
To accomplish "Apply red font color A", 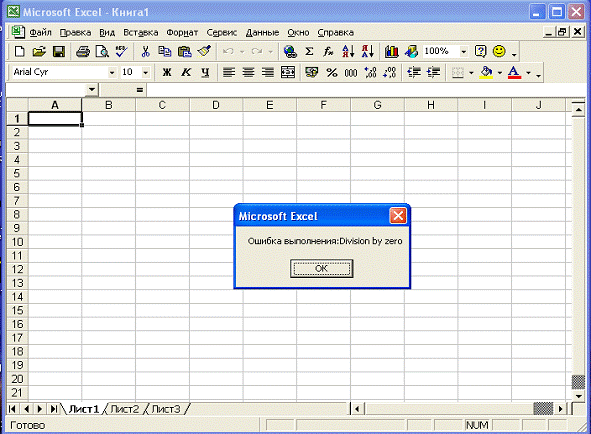I will click(x=514, y=72).
